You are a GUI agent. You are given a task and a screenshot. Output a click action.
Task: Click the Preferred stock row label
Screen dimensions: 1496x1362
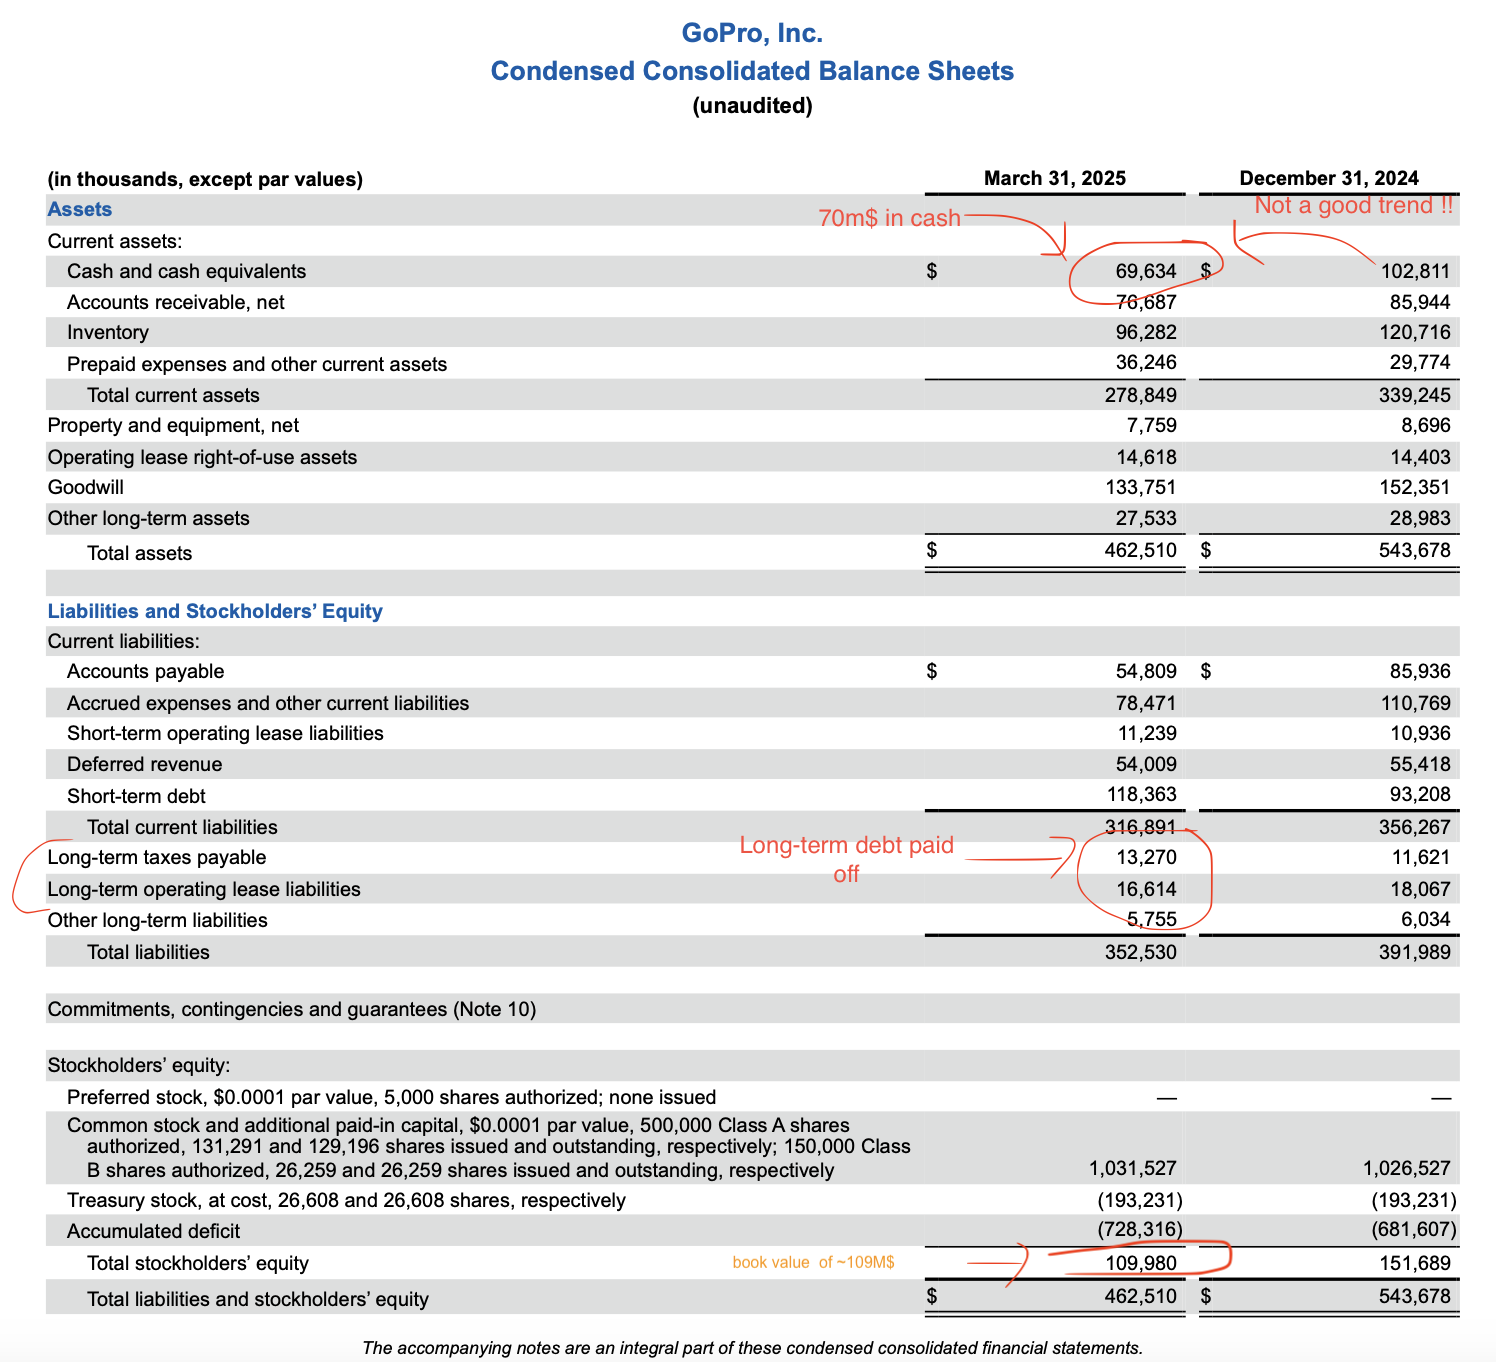(391, 1097)
